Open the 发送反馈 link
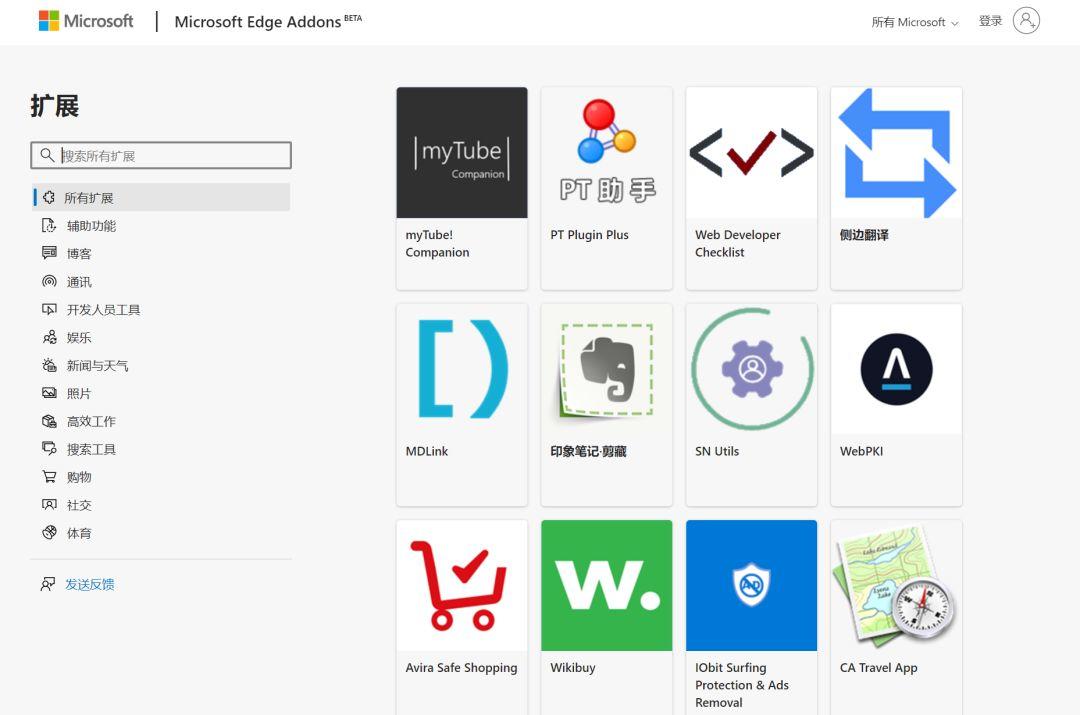Screen dimensions: 1080x715 pos(90,584)
